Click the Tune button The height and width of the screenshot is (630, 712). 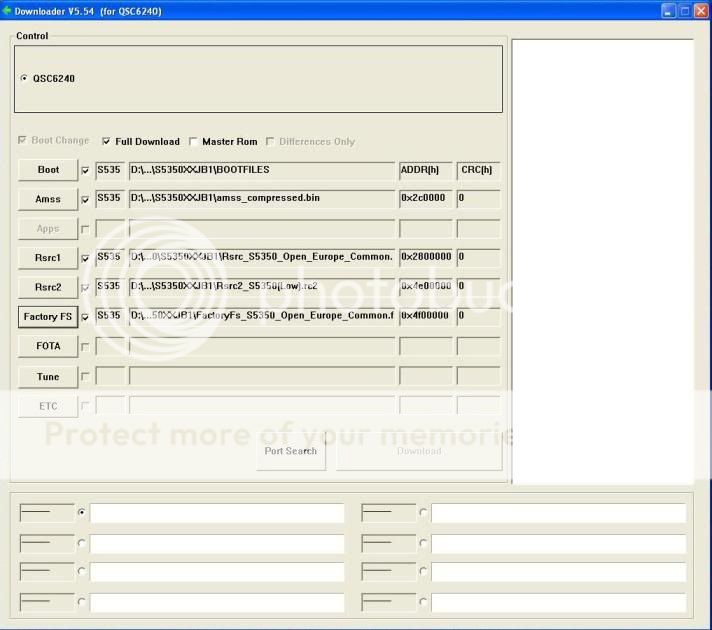tap(48, 377)
